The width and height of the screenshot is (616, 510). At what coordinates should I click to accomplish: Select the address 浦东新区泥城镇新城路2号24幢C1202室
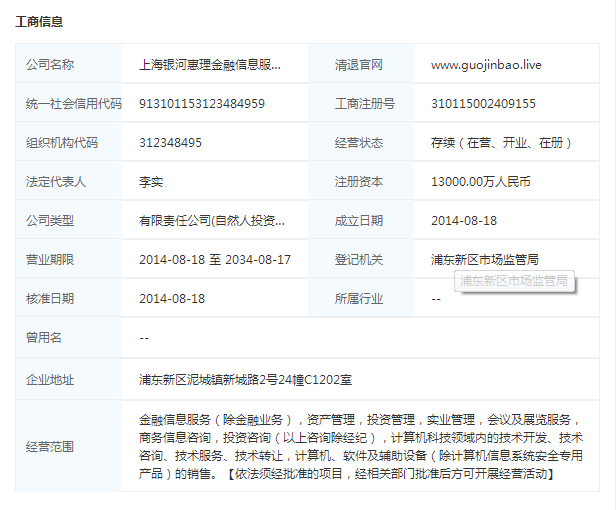pyautogui.click(x=246, y=380)
